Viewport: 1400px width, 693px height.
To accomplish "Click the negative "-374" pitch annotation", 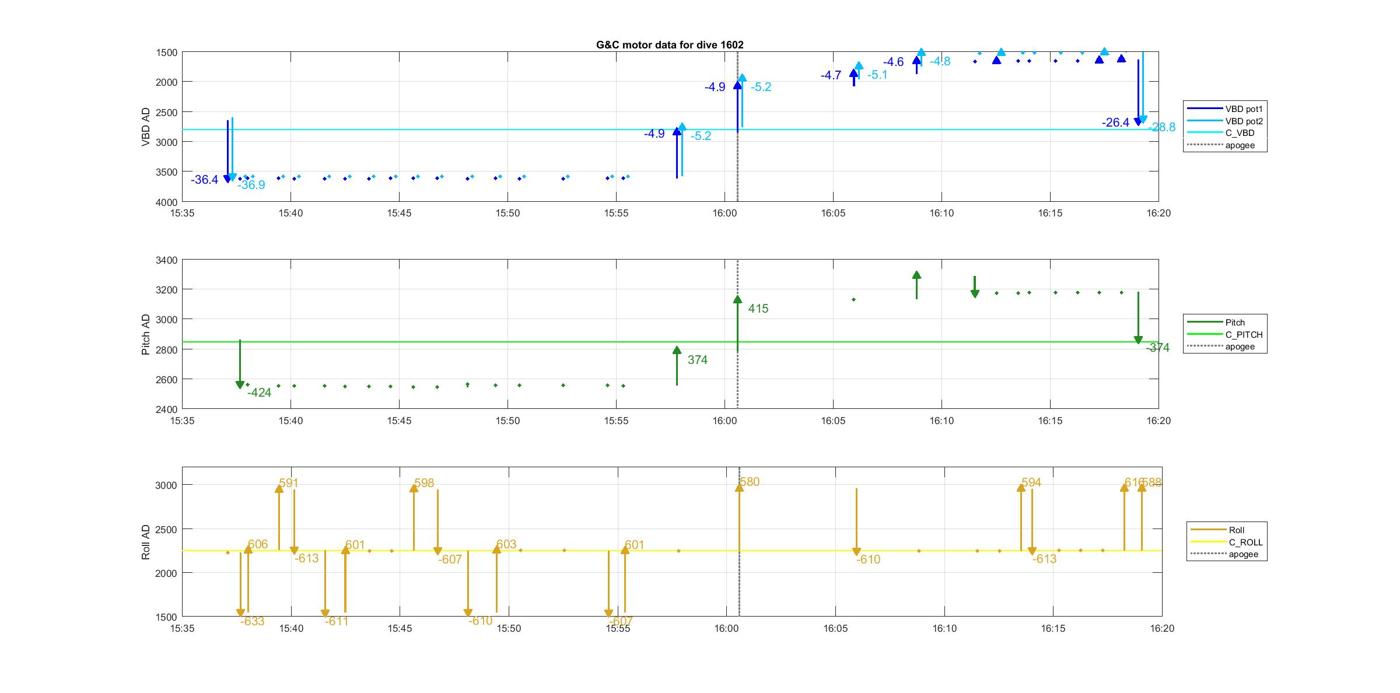I will coord(1158,348).
